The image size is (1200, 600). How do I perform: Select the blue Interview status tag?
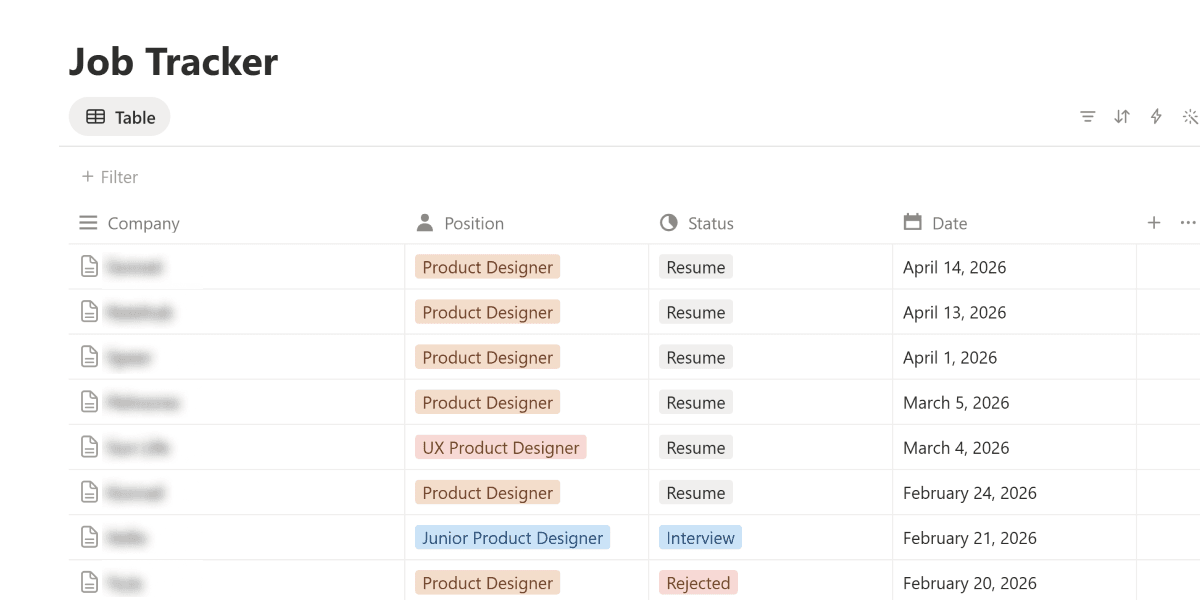700,538
